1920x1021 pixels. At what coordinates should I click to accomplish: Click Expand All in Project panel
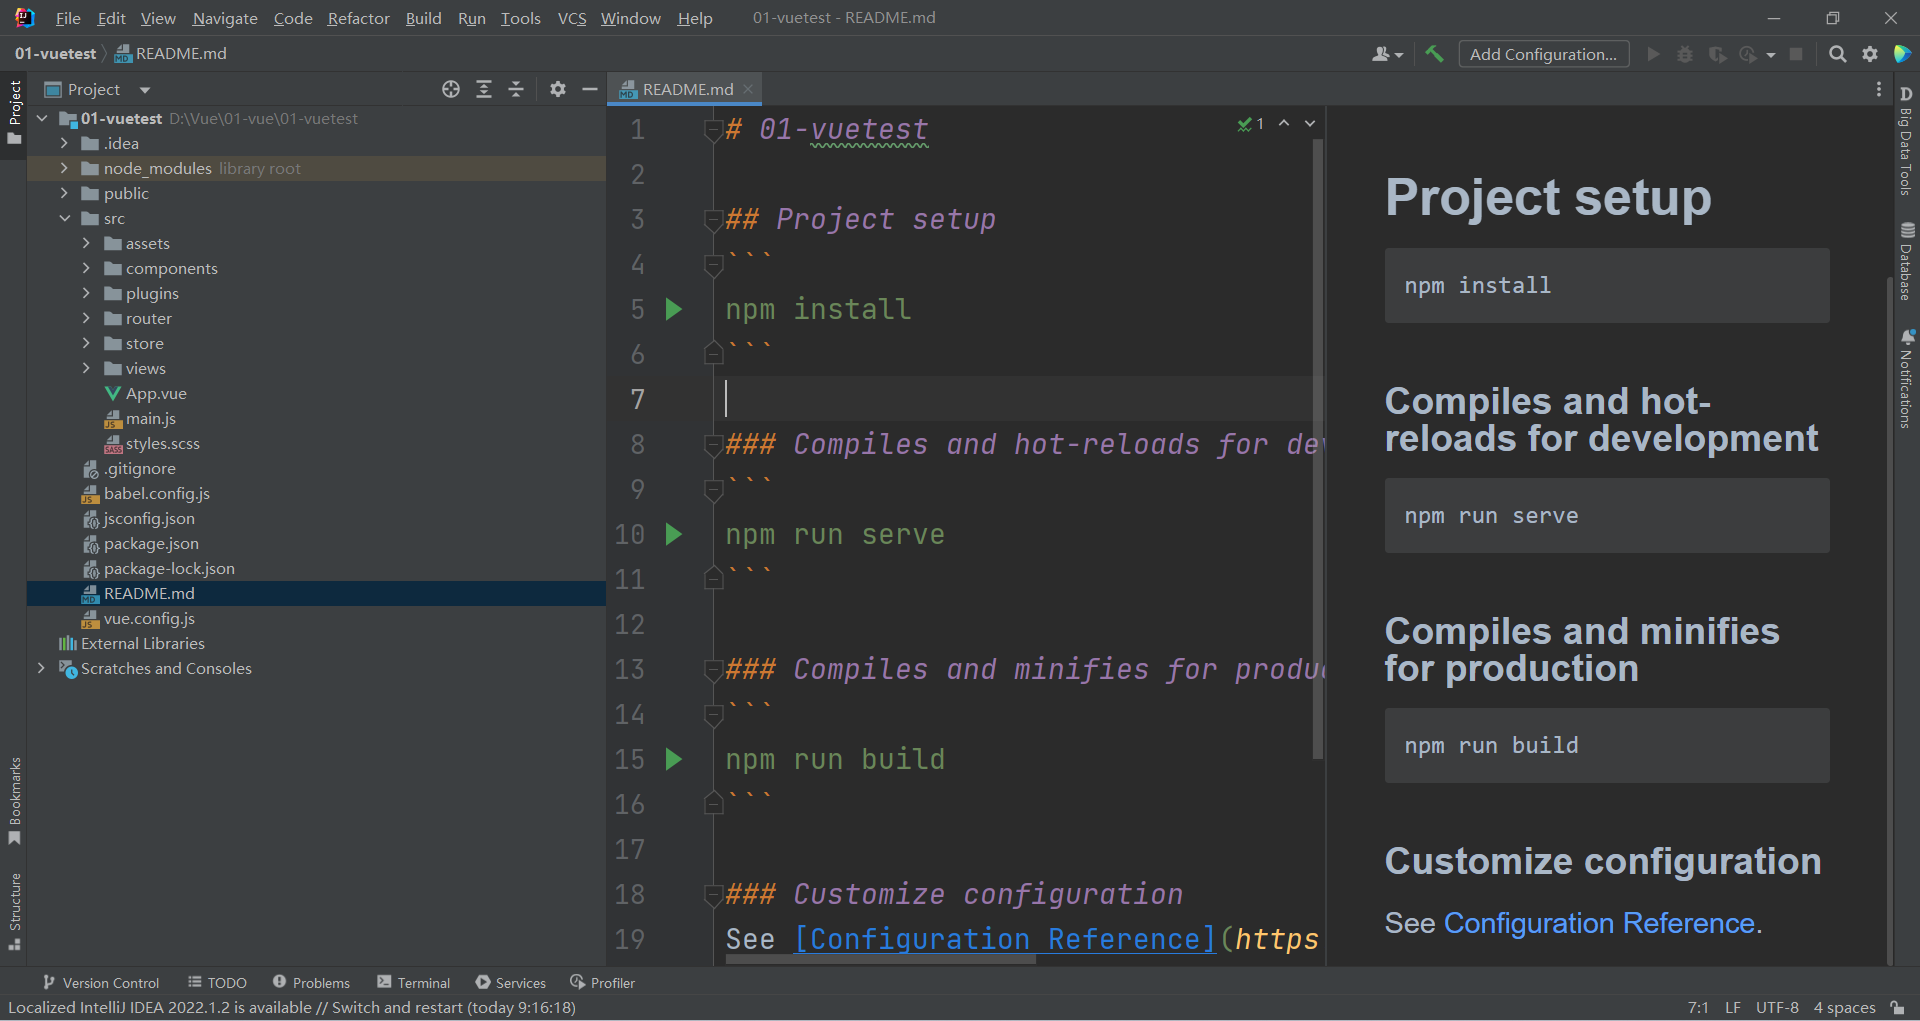484,89
